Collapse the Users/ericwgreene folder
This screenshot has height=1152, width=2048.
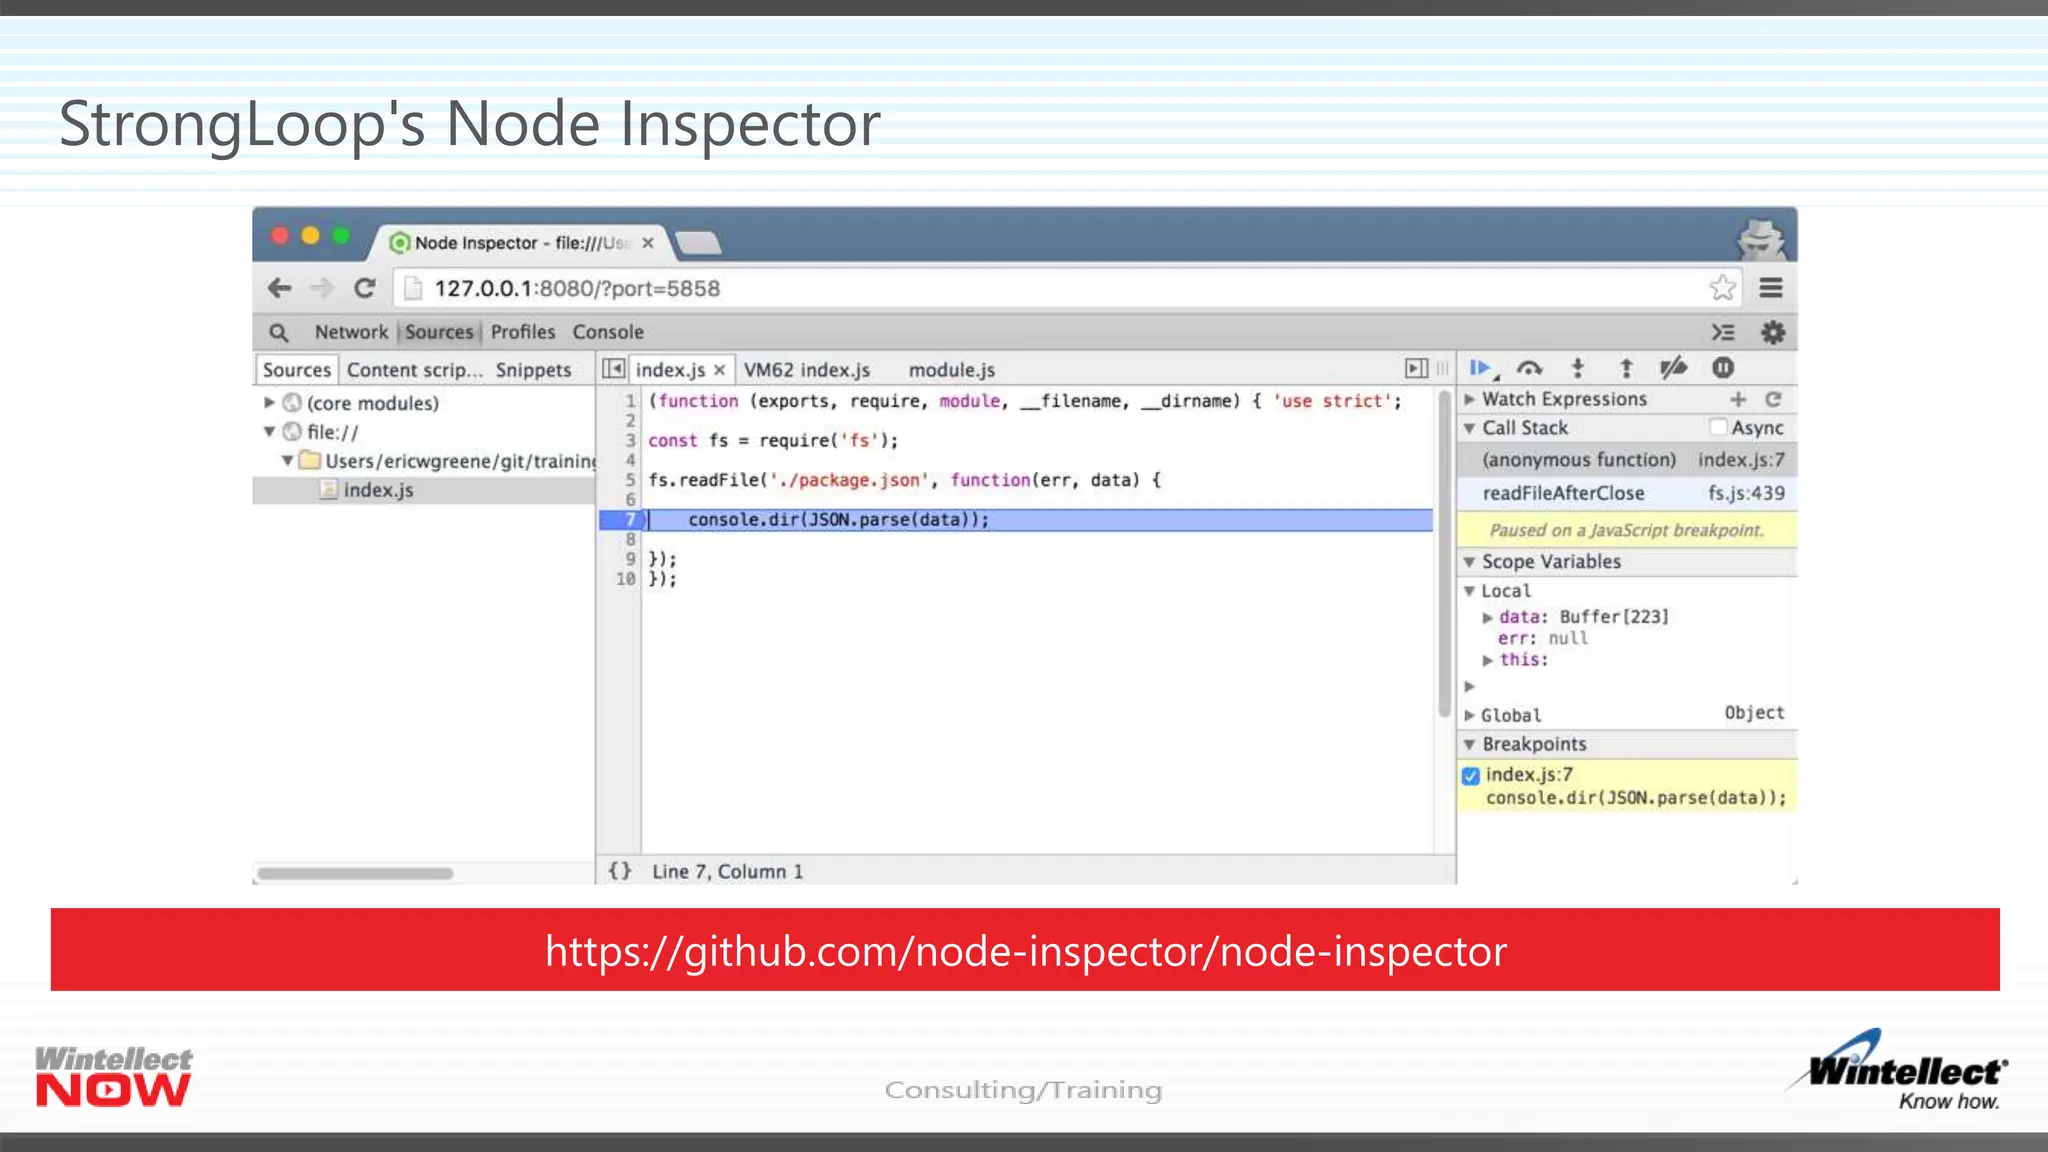(287, 460)
